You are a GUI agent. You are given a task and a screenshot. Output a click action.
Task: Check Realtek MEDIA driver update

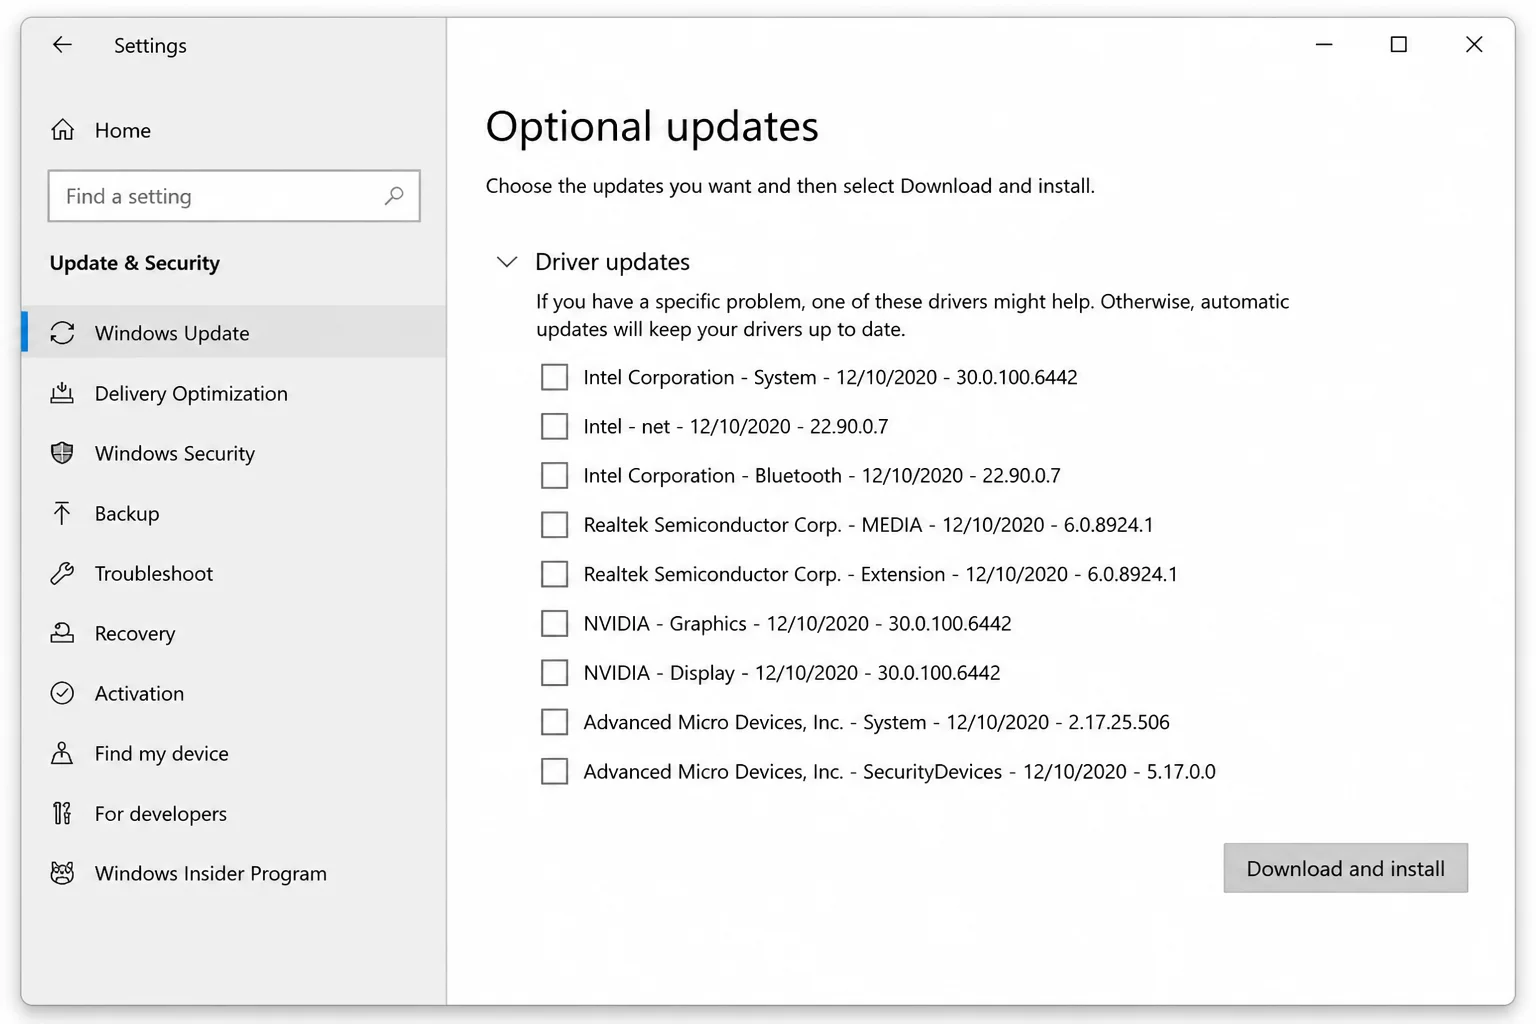click(x=554, y=525)
